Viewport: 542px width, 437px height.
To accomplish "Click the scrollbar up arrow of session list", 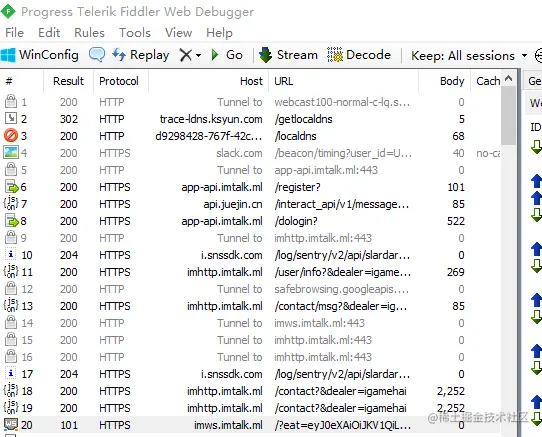I will (508, 78).
